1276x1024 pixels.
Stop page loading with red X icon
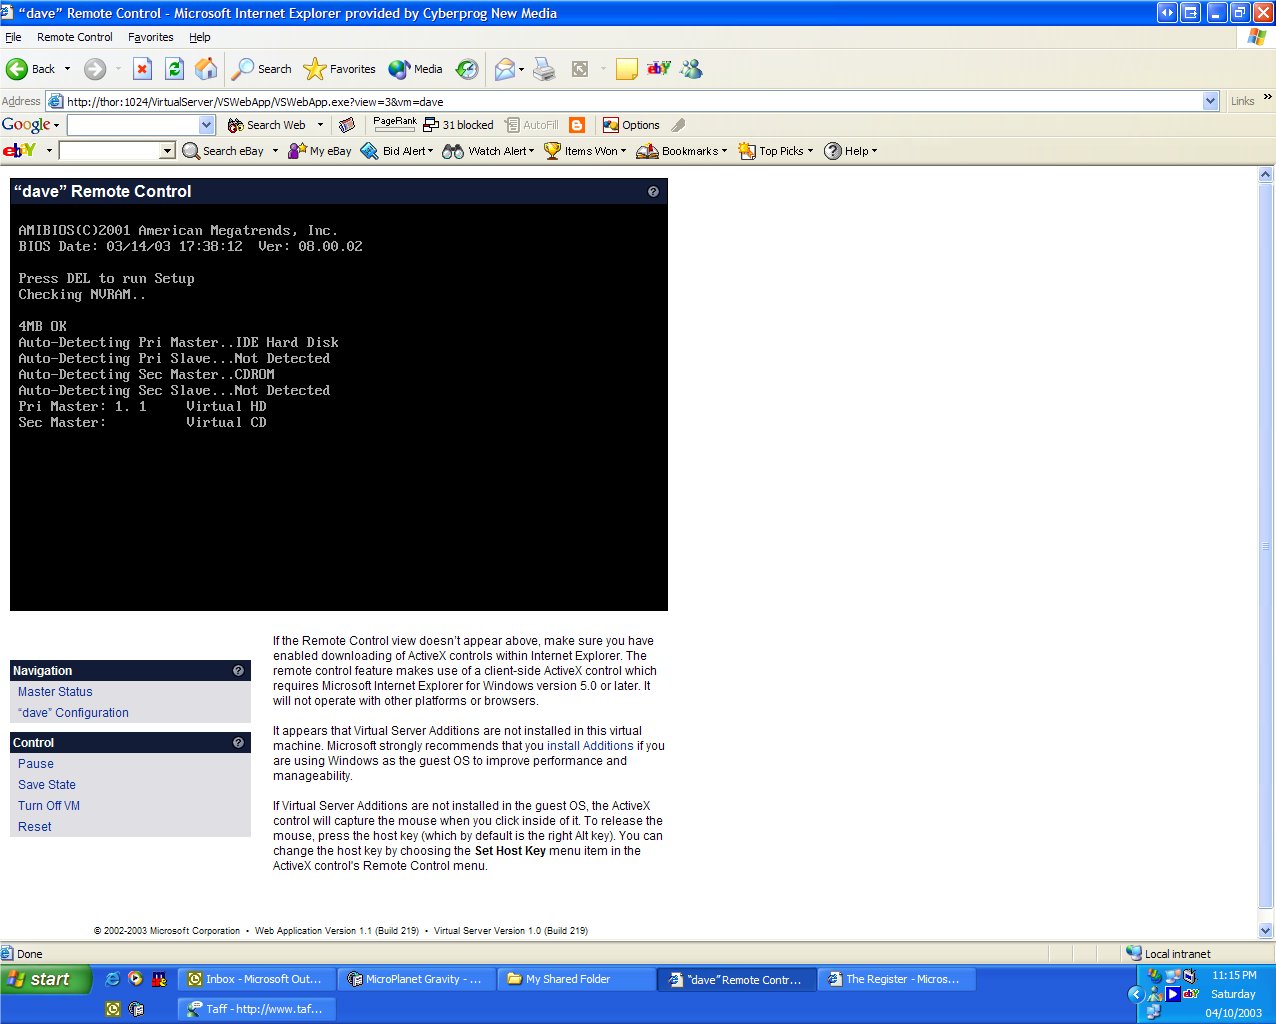click(x=142, y=69)
